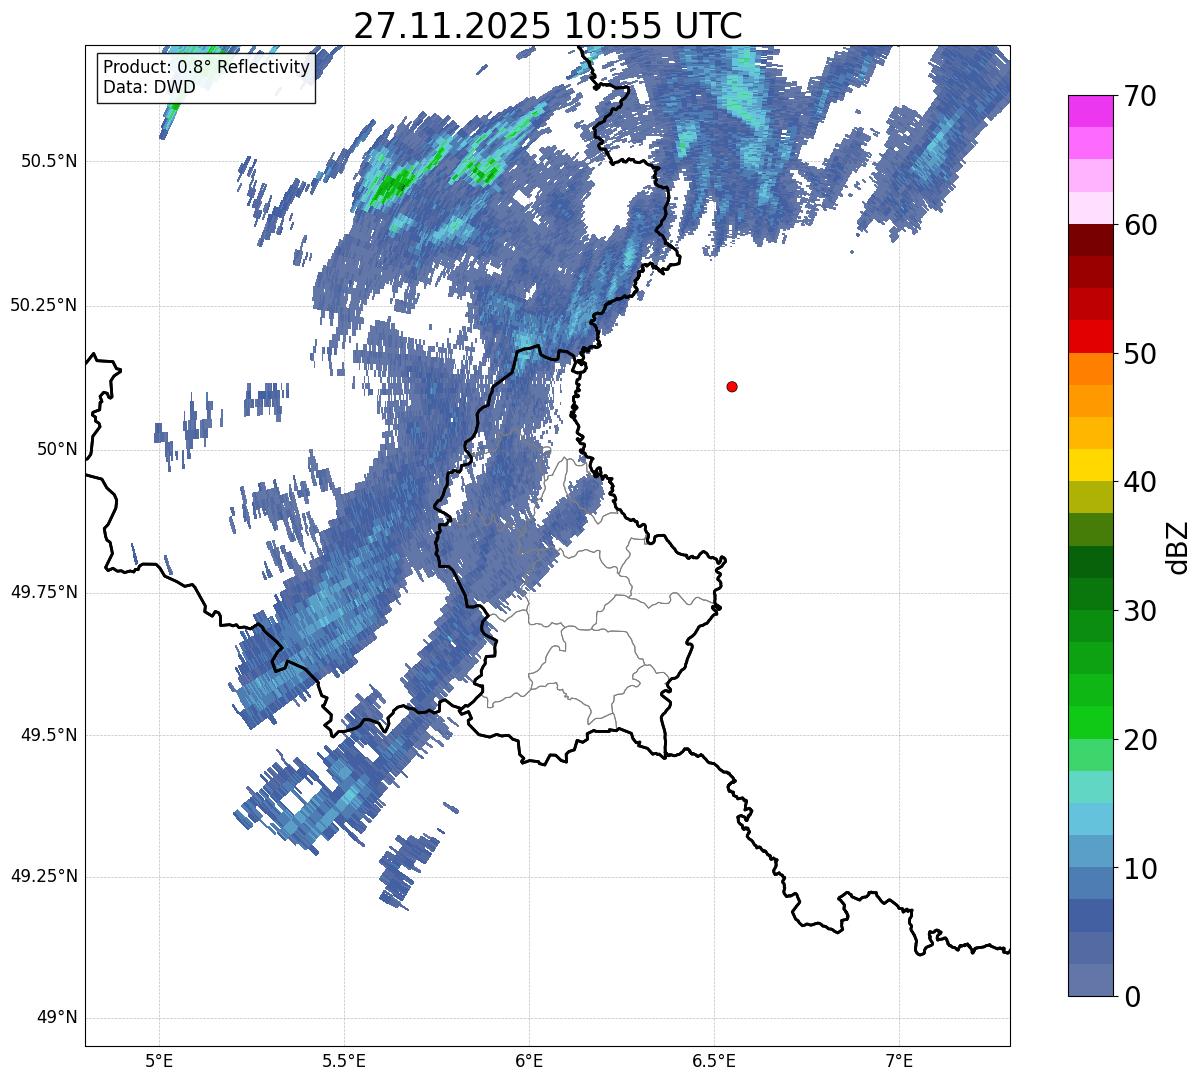Click the "49°N" latitude label
Viewport: 1202px width, 1081px height.
click(x=57, y=1018)
